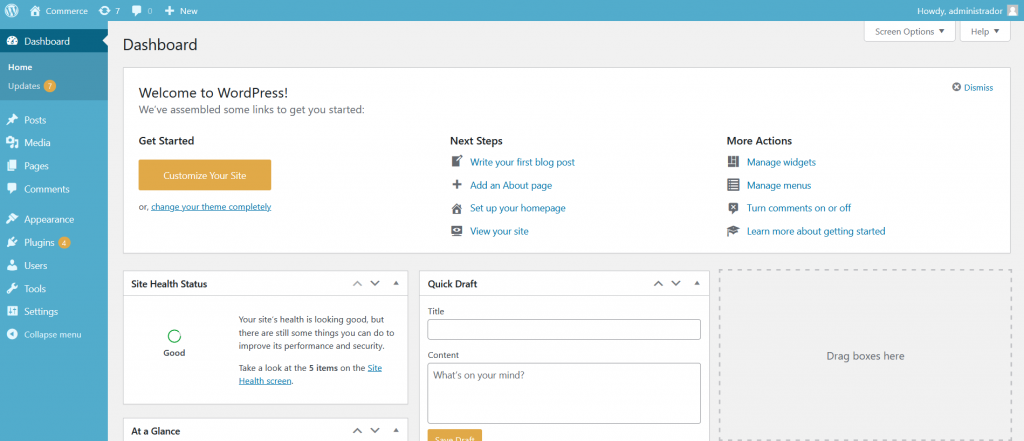Click the comments bubble icon in admin bar
This screenshot has width=1024, height=441.
tap(136, 11)
